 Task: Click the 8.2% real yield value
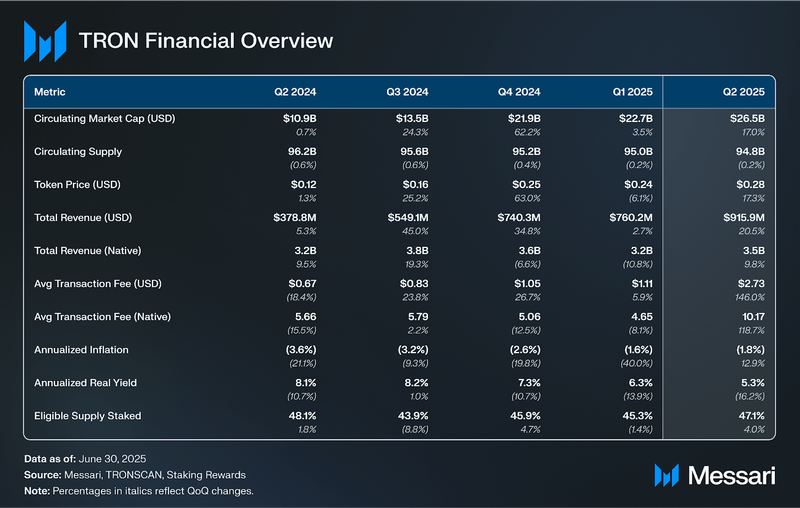pyautogui.click(x=416, y=383)
